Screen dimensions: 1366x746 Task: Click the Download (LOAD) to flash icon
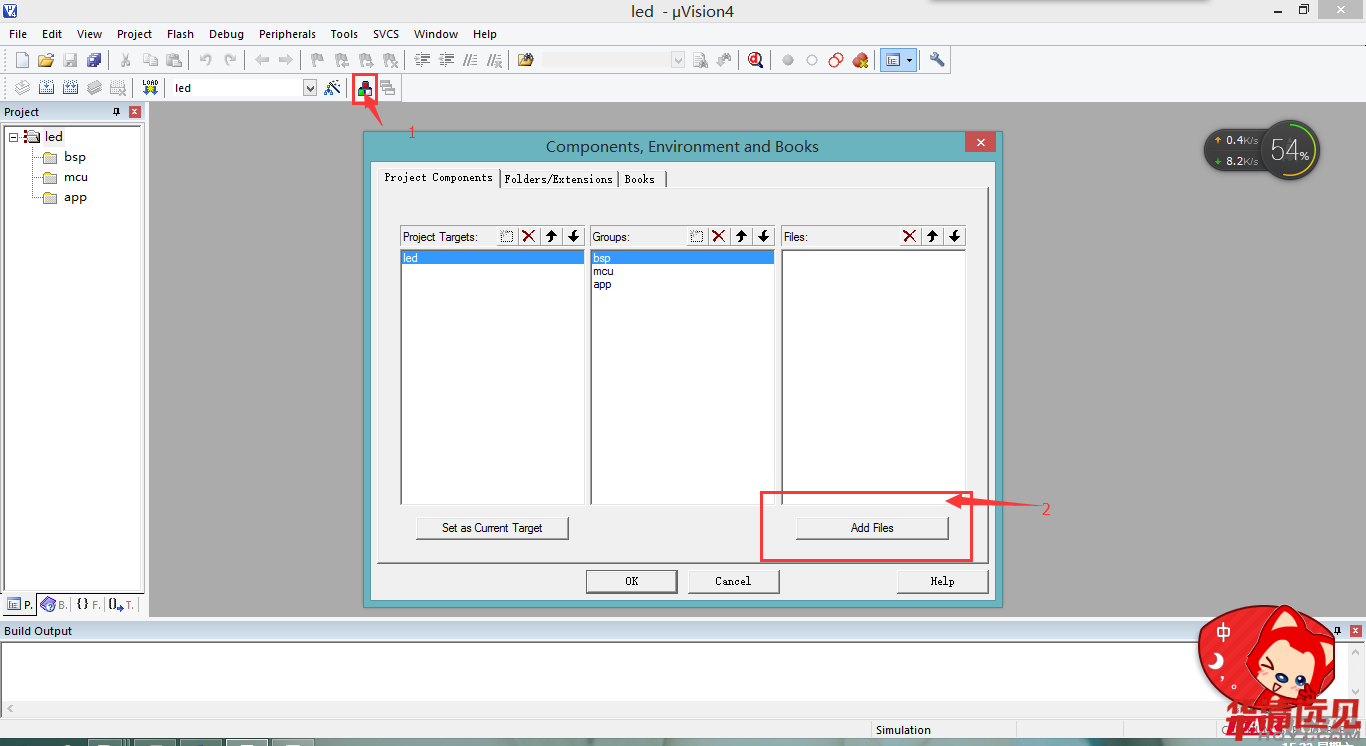pyautogui.click(x=150, y=88)
